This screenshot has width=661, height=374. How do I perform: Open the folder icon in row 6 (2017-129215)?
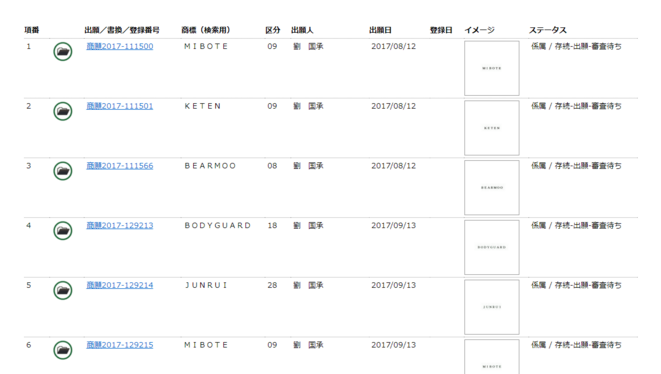[x=63, y=350]
